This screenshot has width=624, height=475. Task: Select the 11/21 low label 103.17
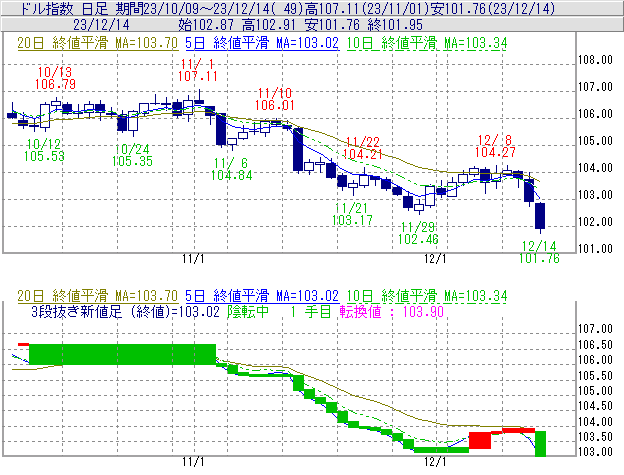point(352,219)
